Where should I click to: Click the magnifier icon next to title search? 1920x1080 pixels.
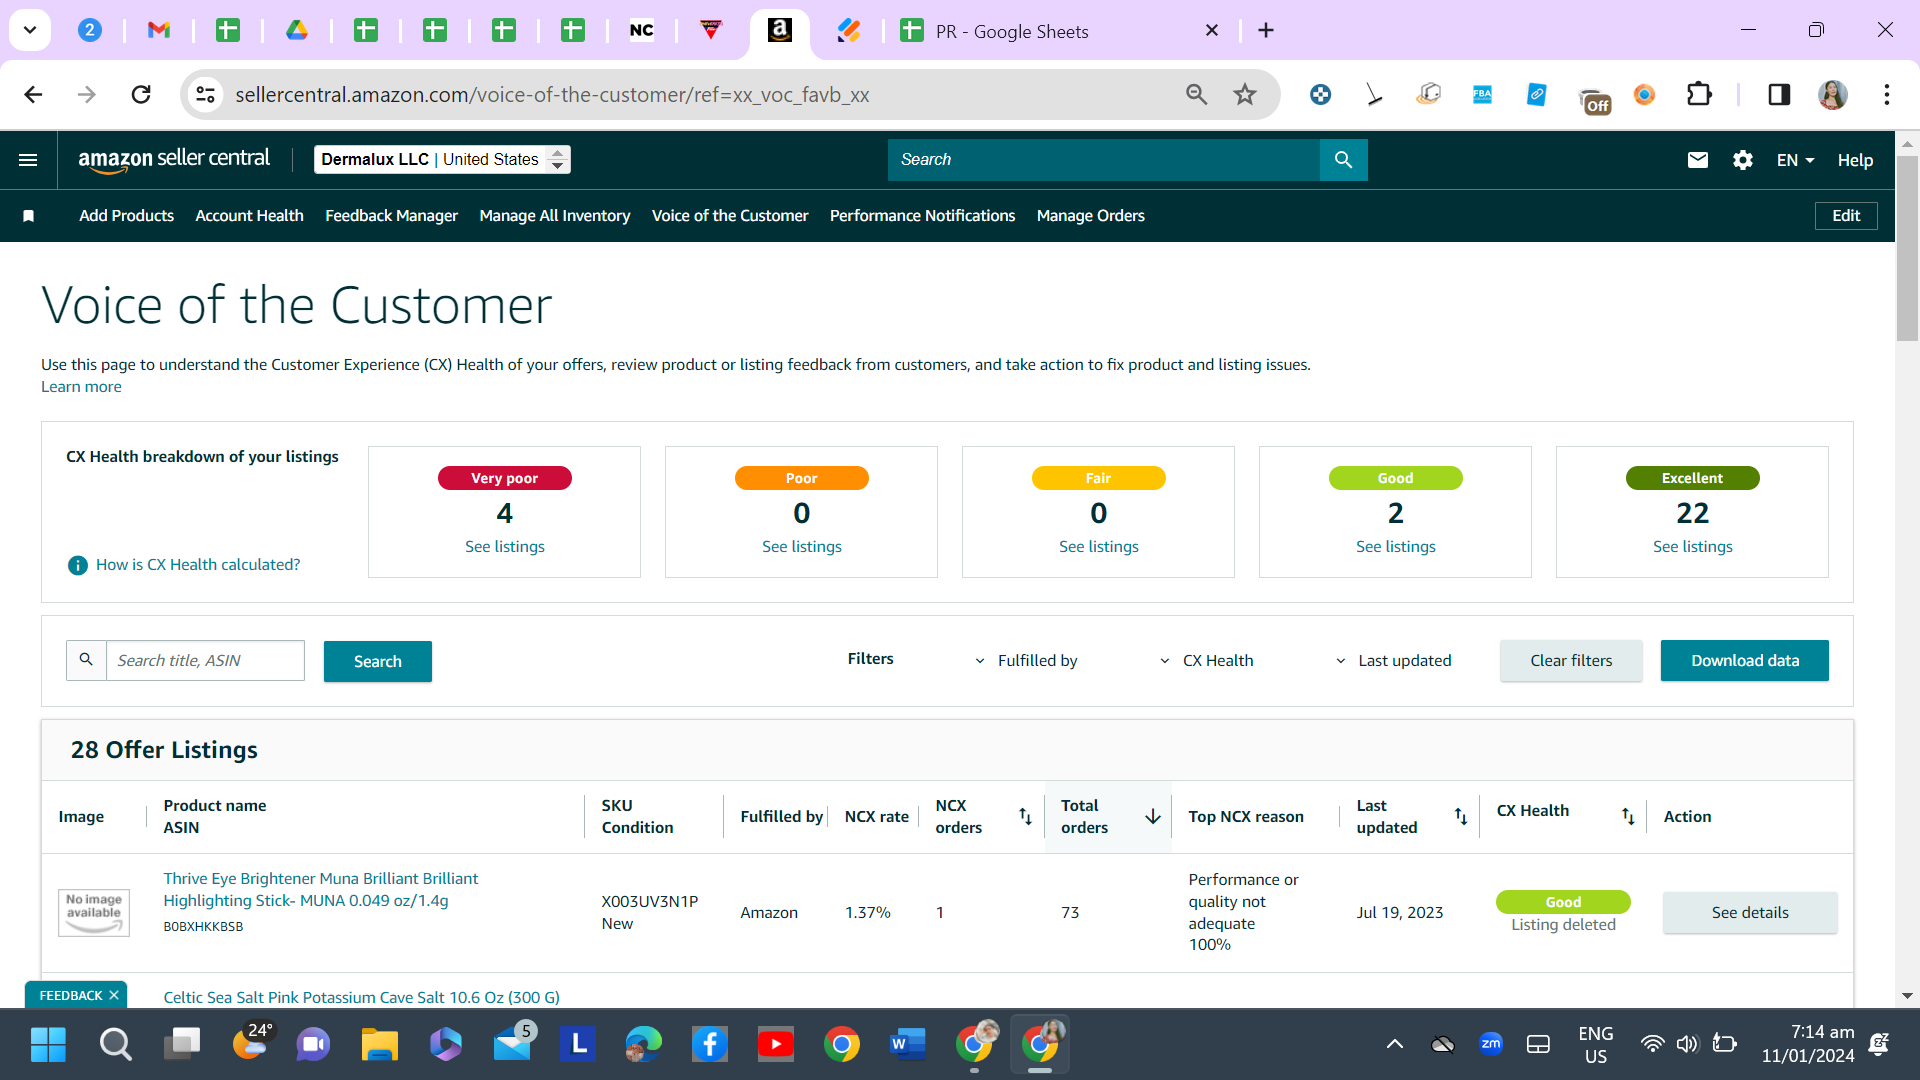86,660
